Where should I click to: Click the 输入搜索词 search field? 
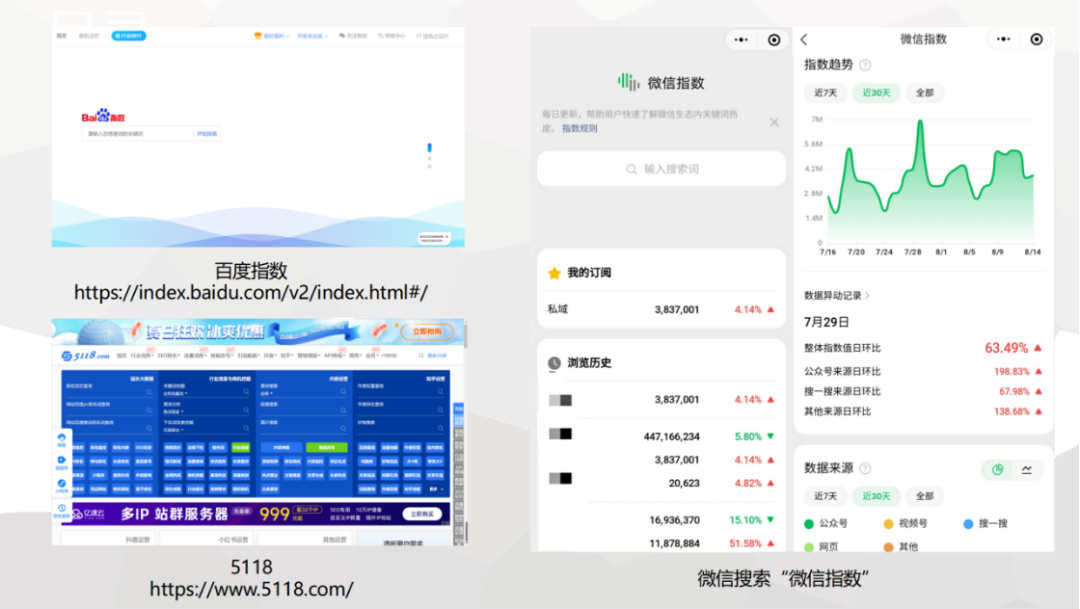pyautogui.click(x=661, y=169)
